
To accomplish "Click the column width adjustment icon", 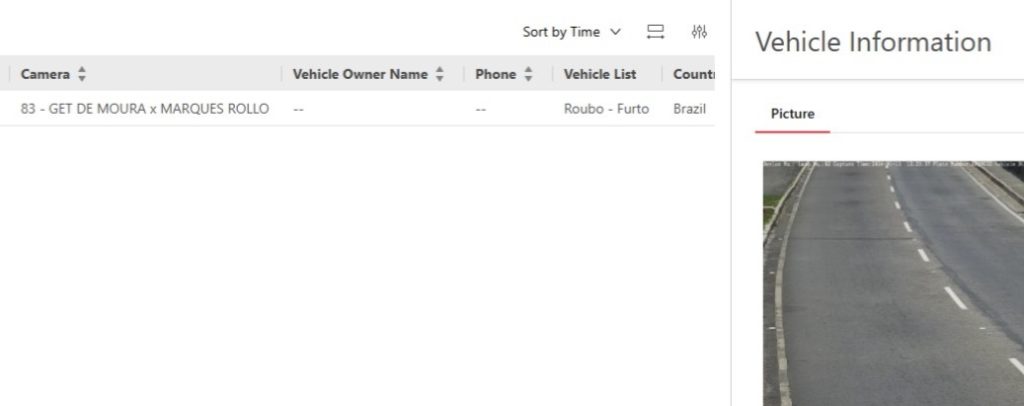I will [656, 32].
